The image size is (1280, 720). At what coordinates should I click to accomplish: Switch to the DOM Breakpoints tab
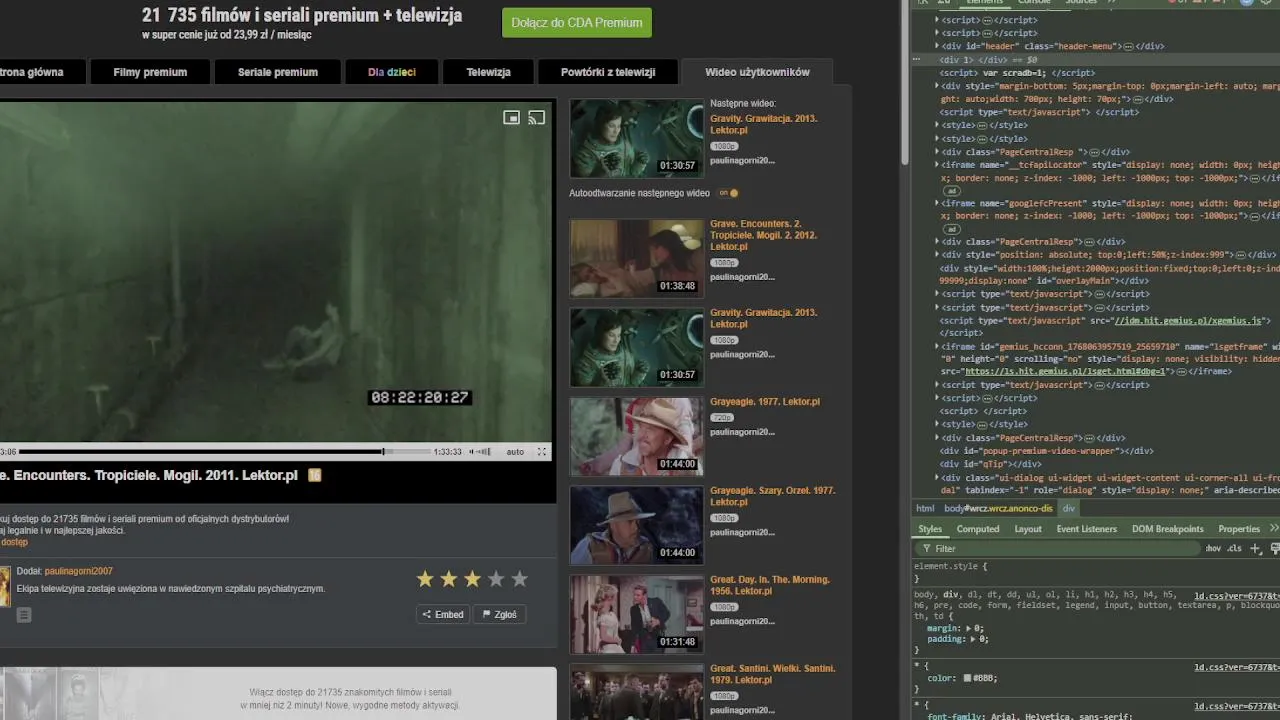(1167, 529)
